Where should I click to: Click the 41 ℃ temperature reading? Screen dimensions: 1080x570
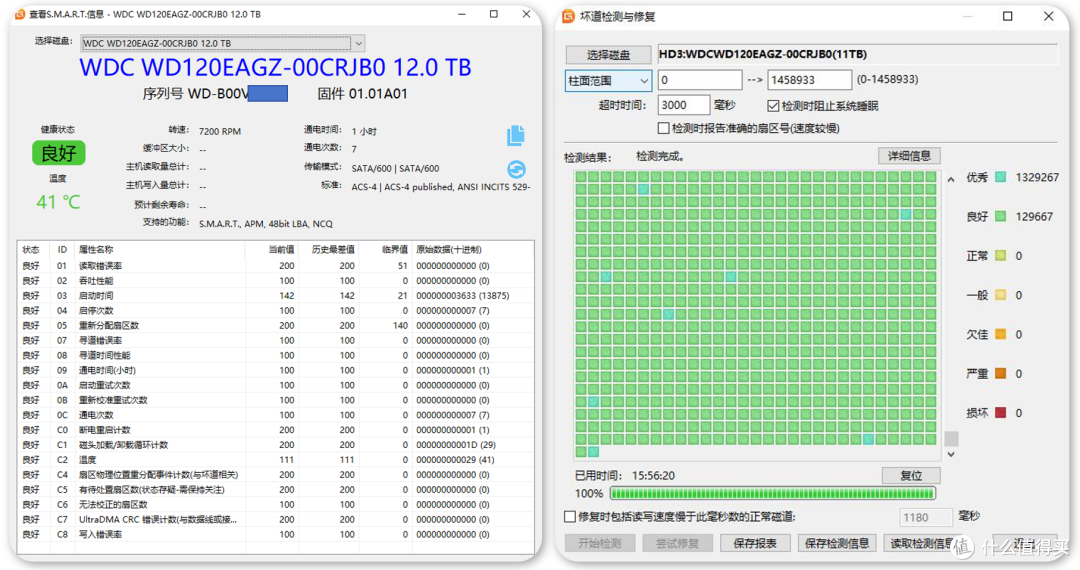[x=59, y=202]
